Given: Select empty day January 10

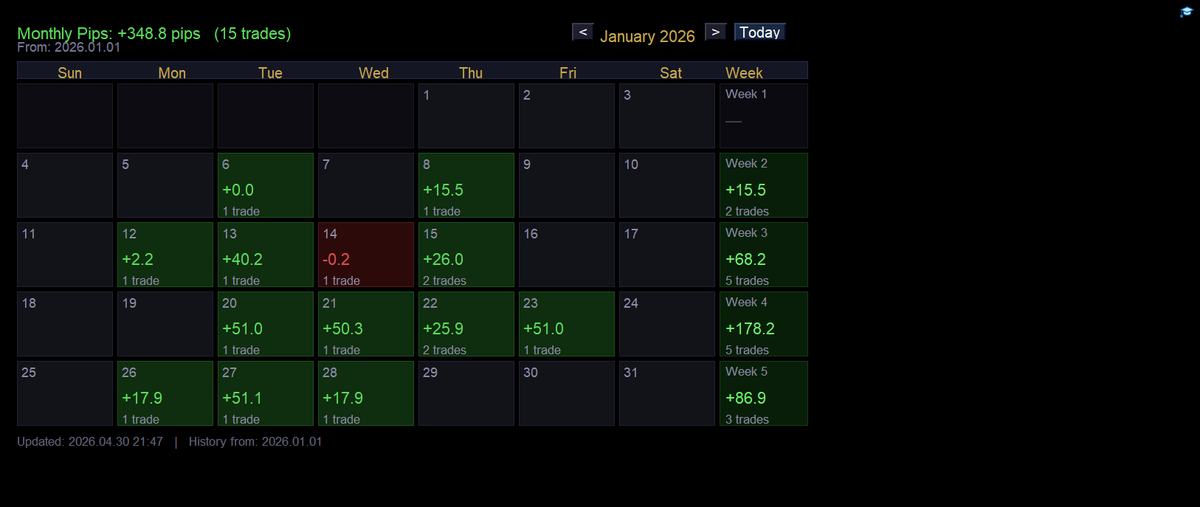Looking at the screenshot, I should (x=666, y=185).
